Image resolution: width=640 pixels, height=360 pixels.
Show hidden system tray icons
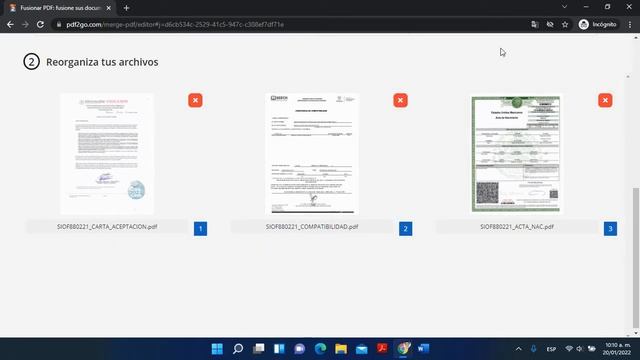pos(518,349)
